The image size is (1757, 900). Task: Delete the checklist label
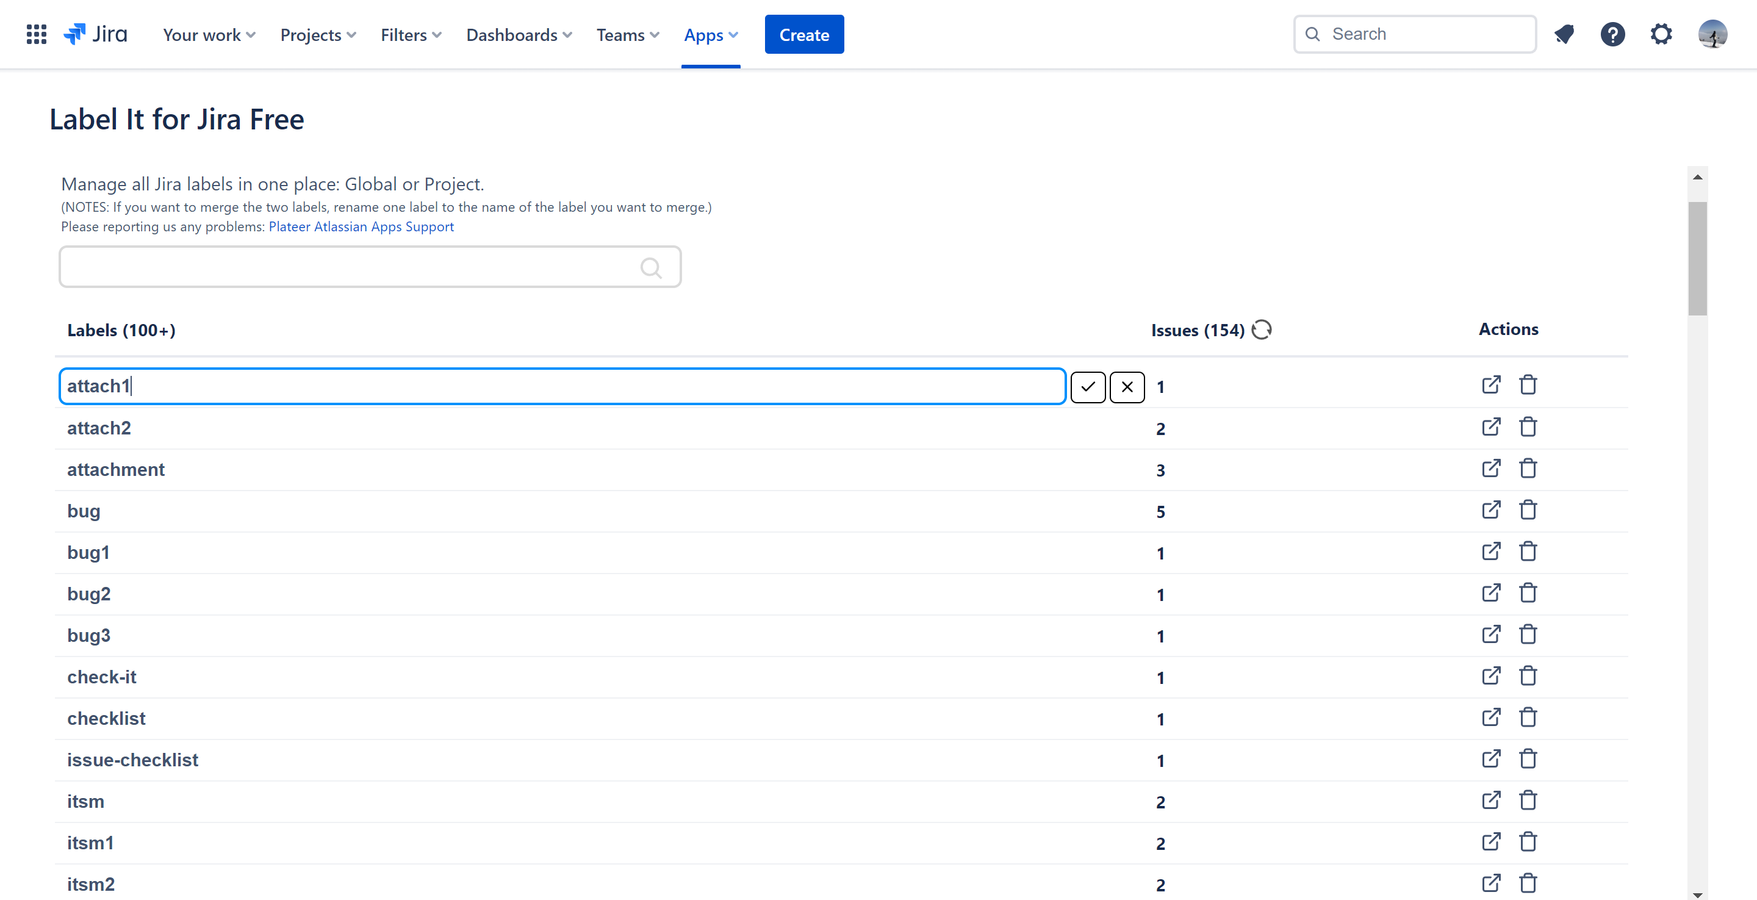coord(1528,717)
